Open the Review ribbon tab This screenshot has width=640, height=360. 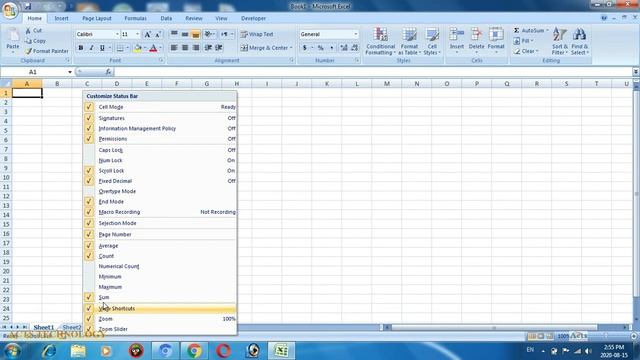pyautogui.click(x=194, y=18)
